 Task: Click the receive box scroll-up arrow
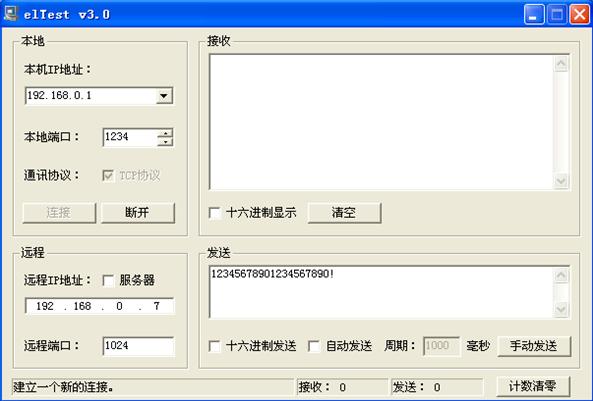point(561,64)
